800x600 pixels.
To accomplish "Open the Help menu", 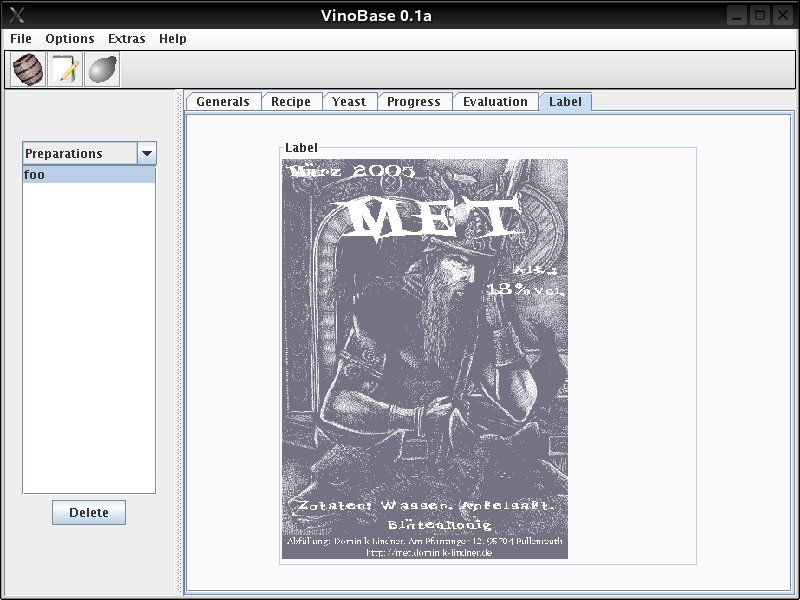I will (173, 39).
